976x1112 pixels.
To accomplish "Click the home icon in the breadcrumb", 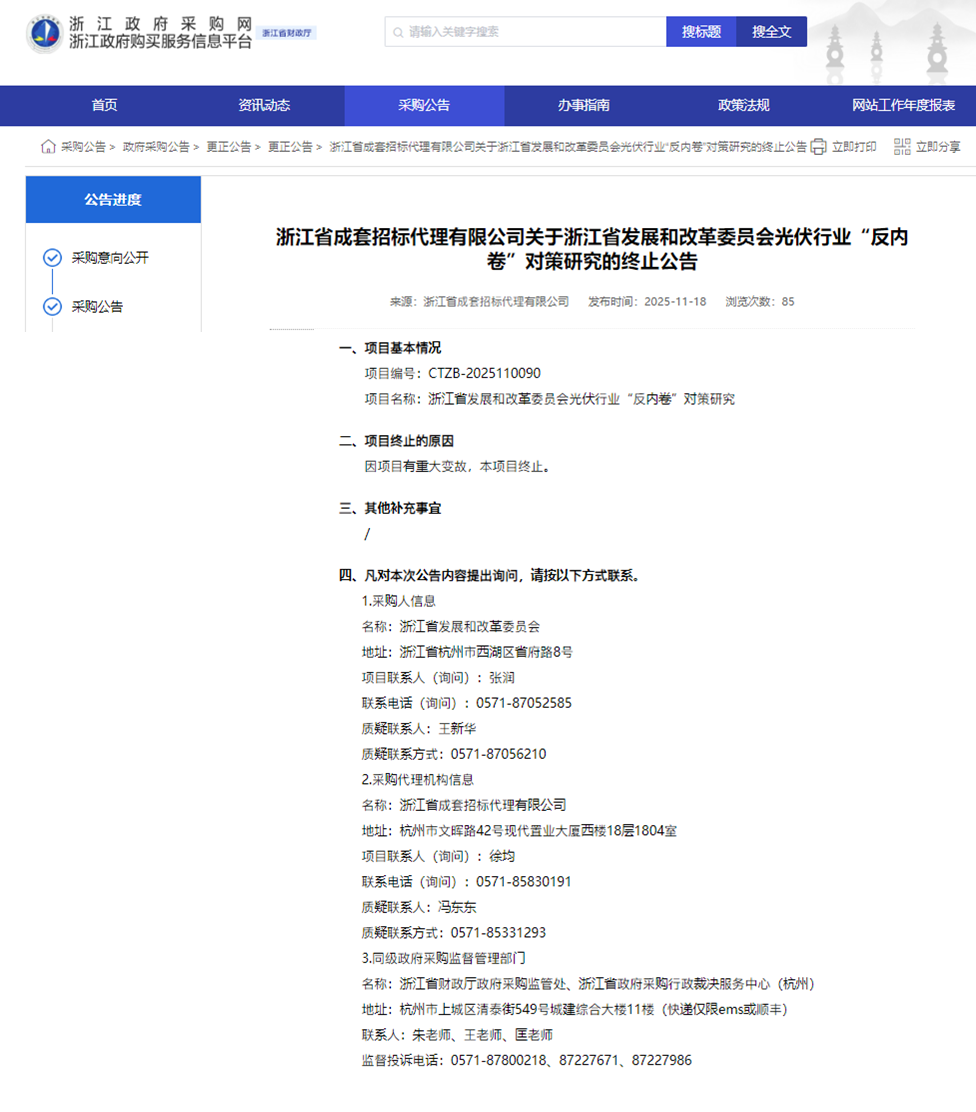I will pyautogui.click(x=48, y=147).
